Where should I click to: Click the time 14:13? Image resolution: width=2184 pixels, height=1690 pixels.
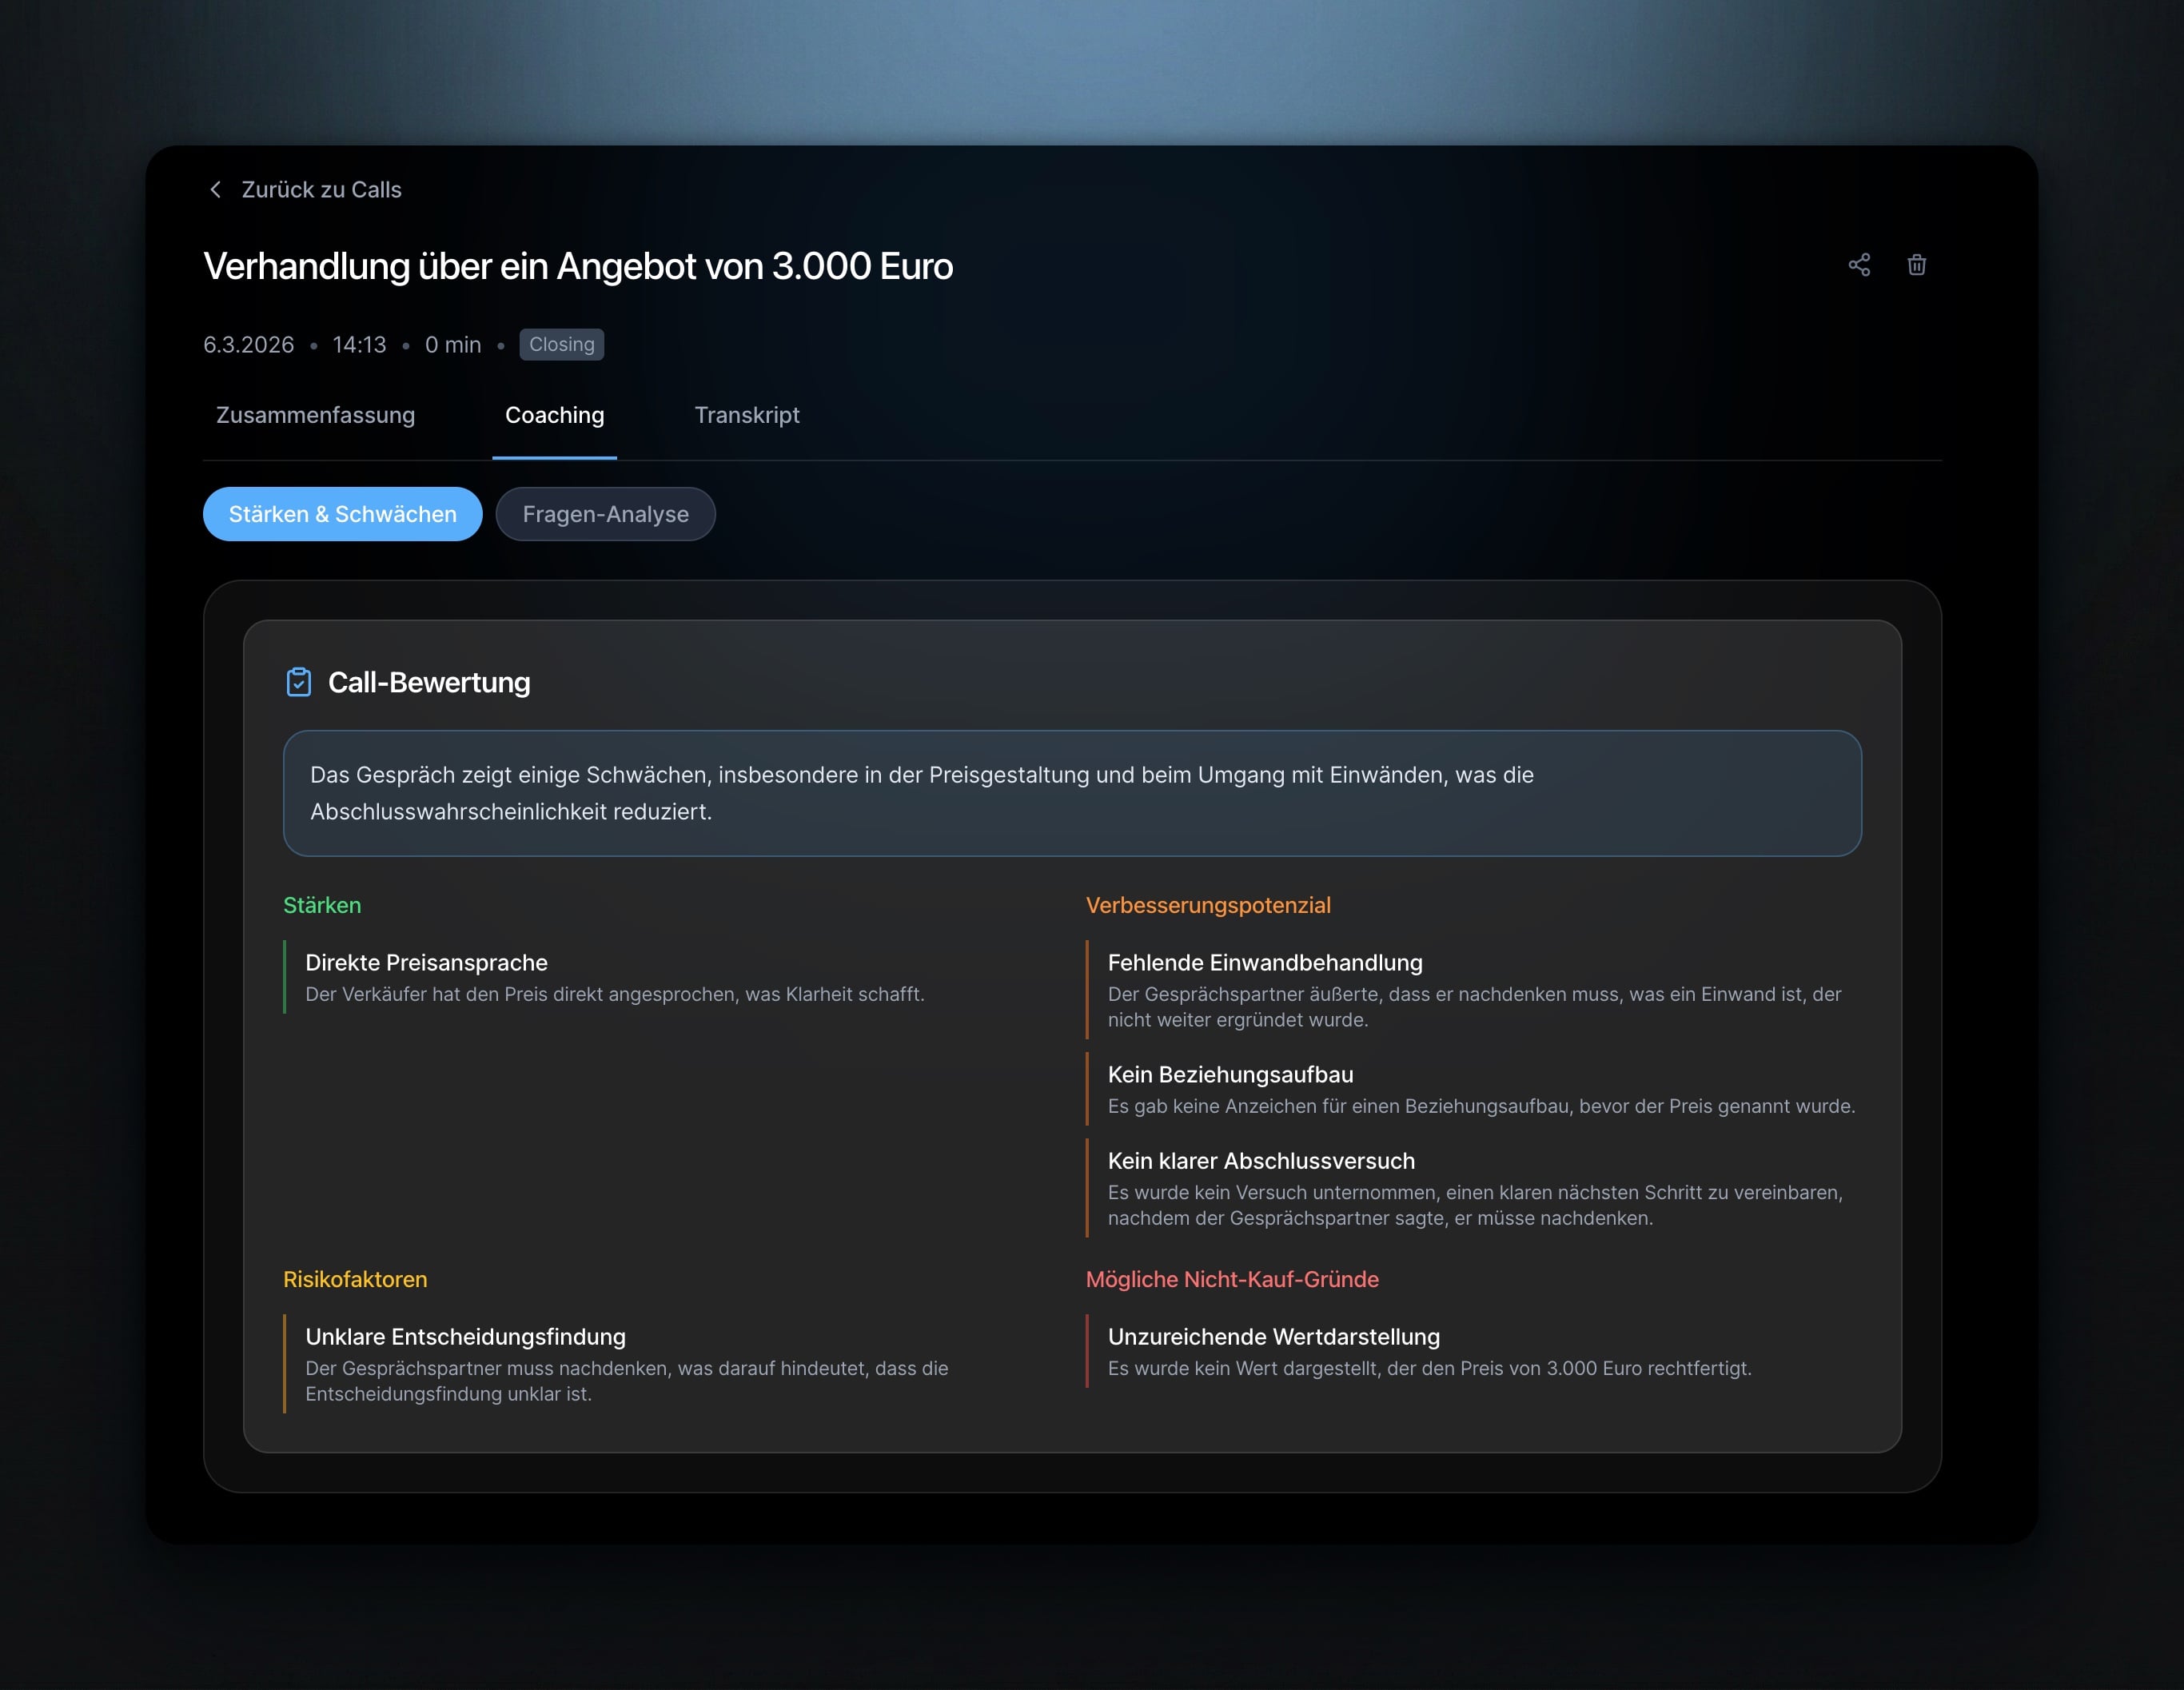pyautogui.click(x=359, y=345)
